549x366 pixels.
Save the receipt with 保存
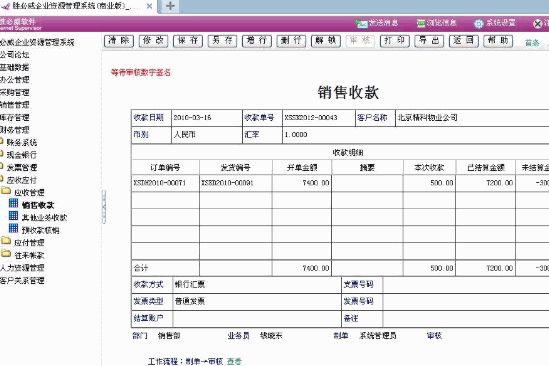coord(188,41)
